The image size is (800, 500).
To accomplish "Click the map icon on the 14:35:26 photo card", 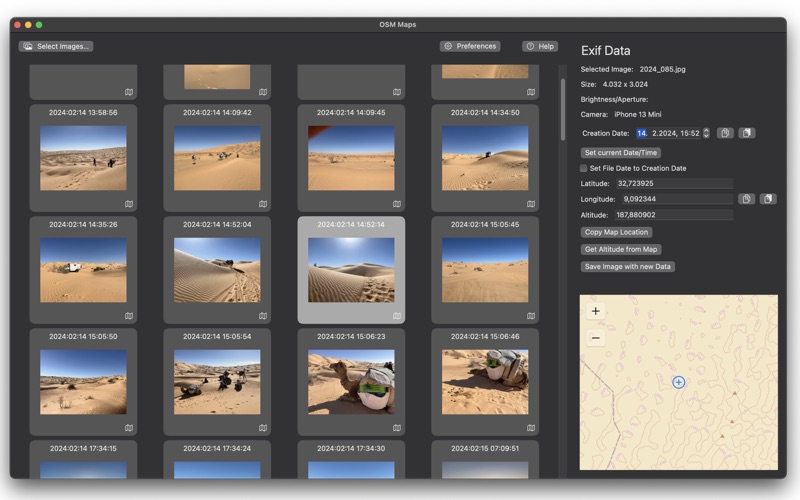I will click(129, 316).
